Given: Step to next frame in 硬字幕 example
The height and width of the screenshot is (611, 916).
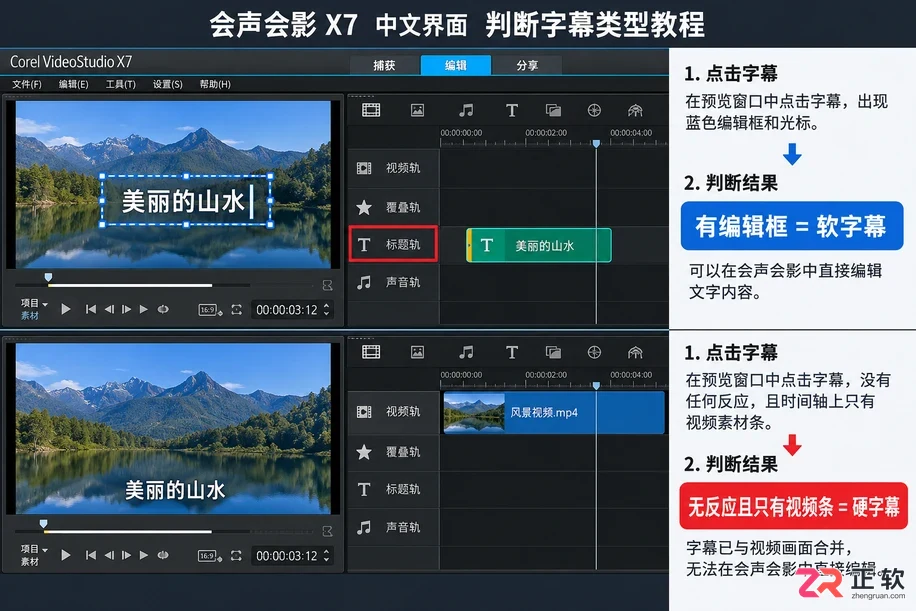Looking at the screenshot, I should click(126, 555).
